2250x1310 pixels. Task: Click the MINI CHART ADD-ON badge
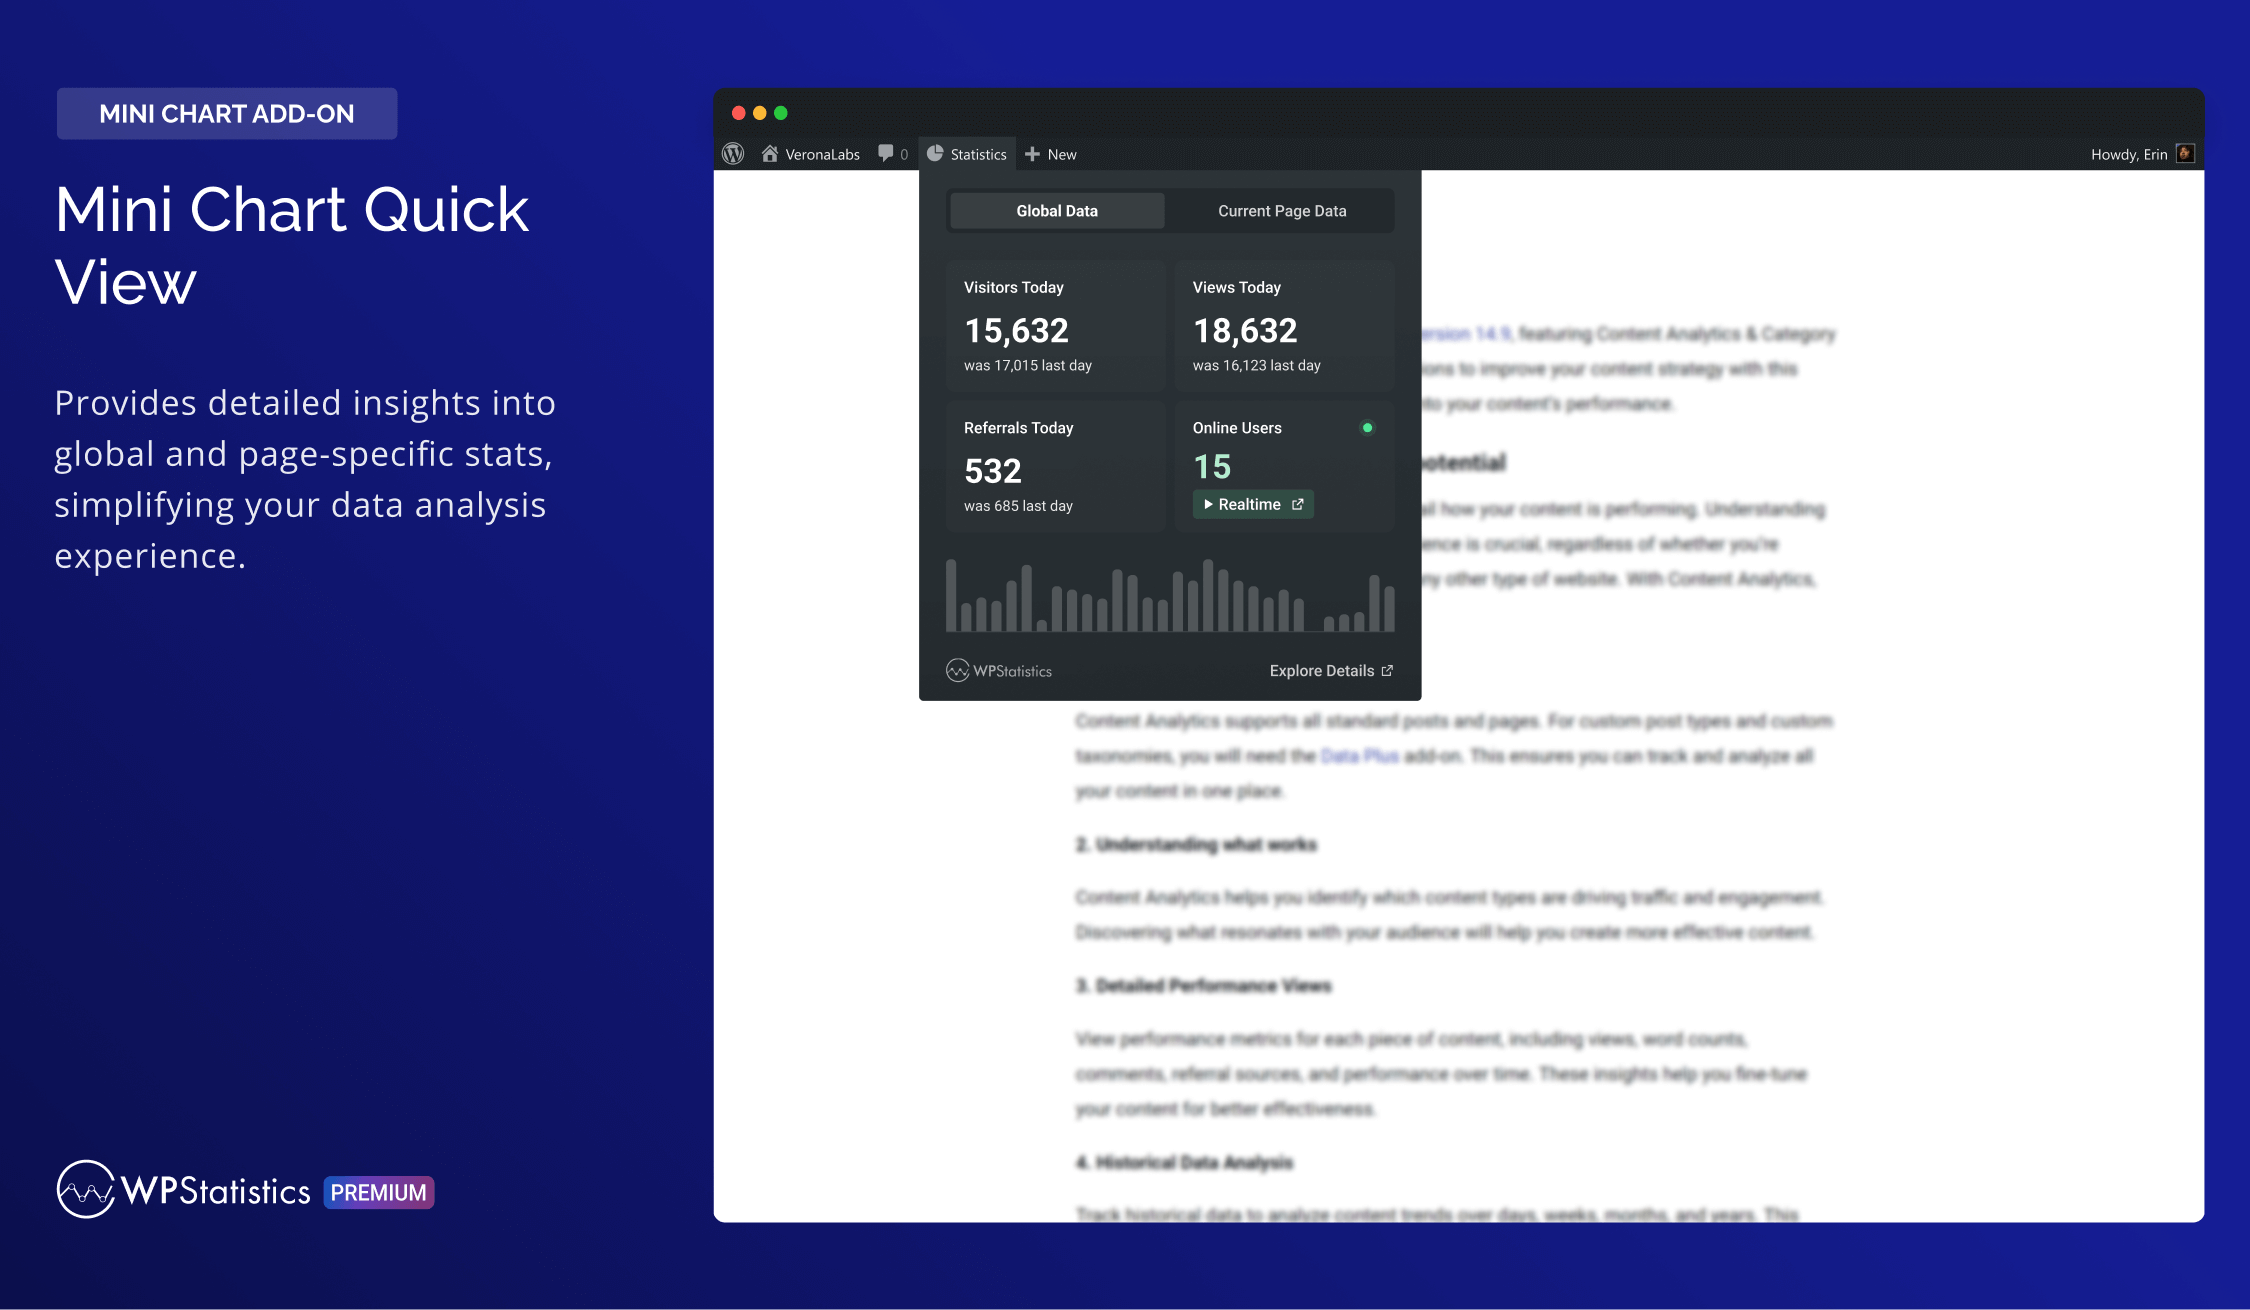coord(227,114)
